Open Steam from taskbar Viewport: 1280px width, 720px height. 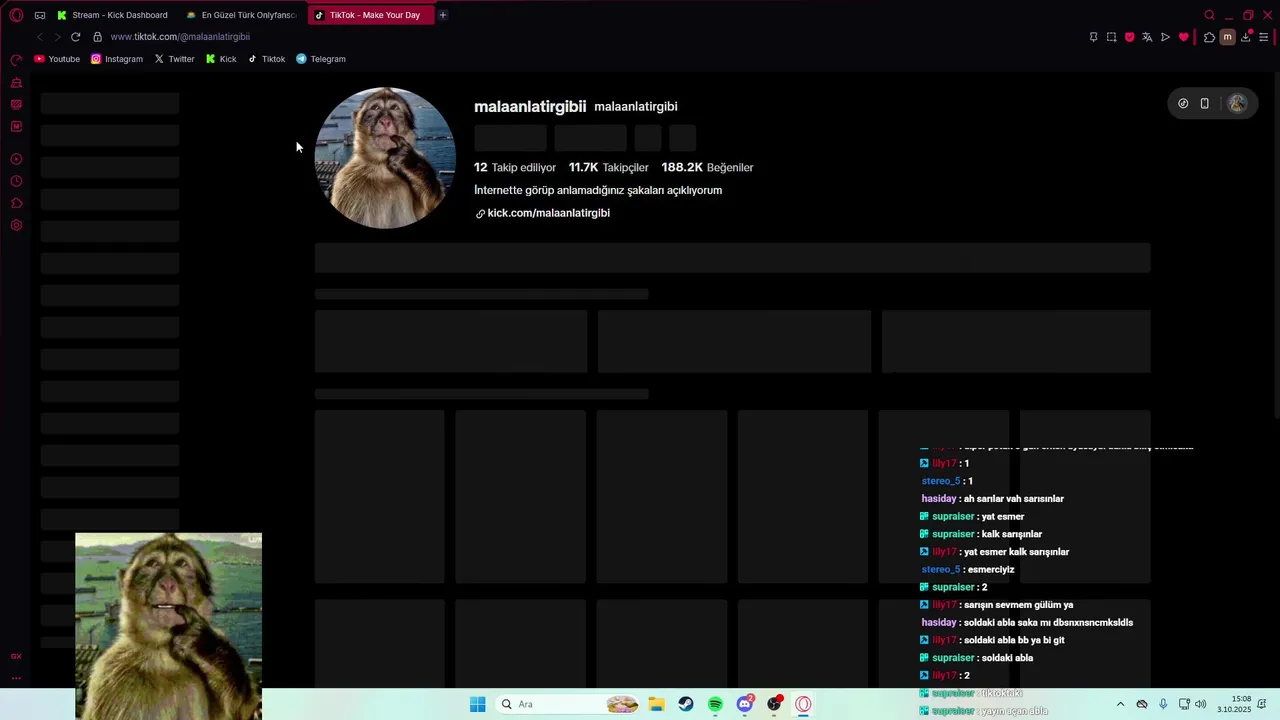tap(686, 704)
